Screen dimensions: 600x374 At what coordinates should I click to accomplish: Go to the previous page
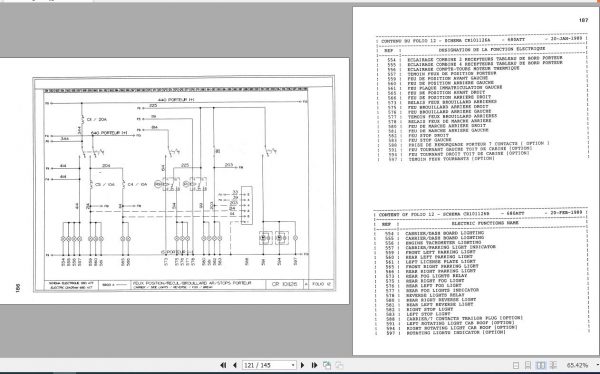(235, 365)
